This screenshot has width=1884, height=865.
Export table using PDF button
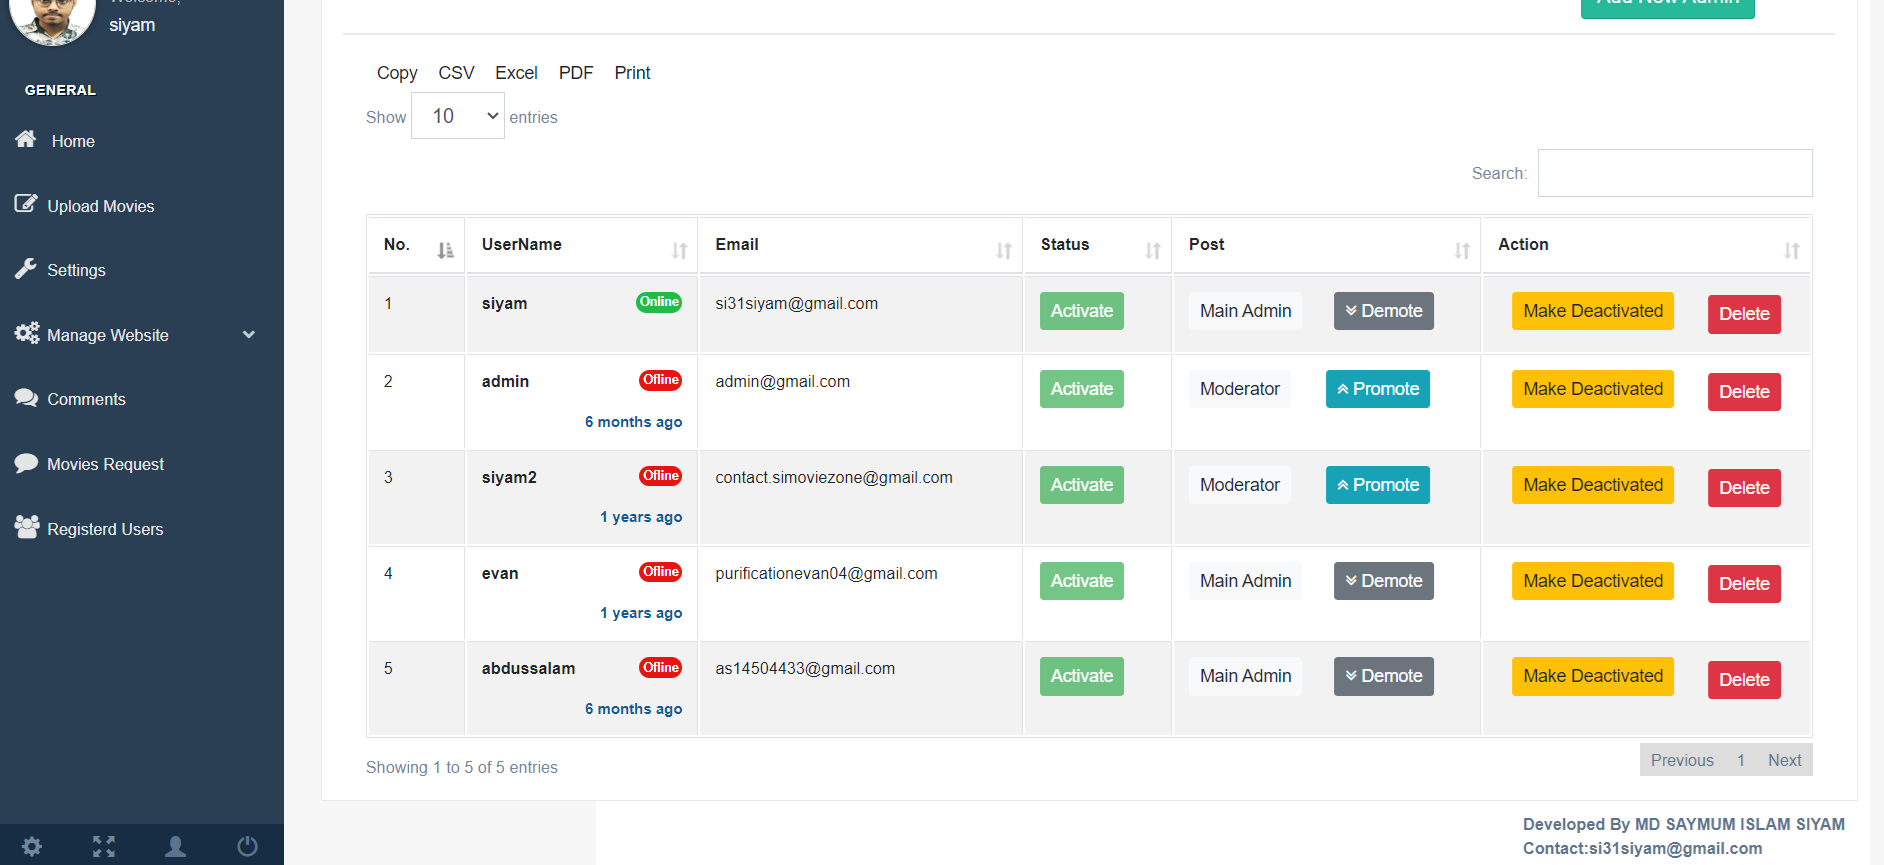[576, 73]
